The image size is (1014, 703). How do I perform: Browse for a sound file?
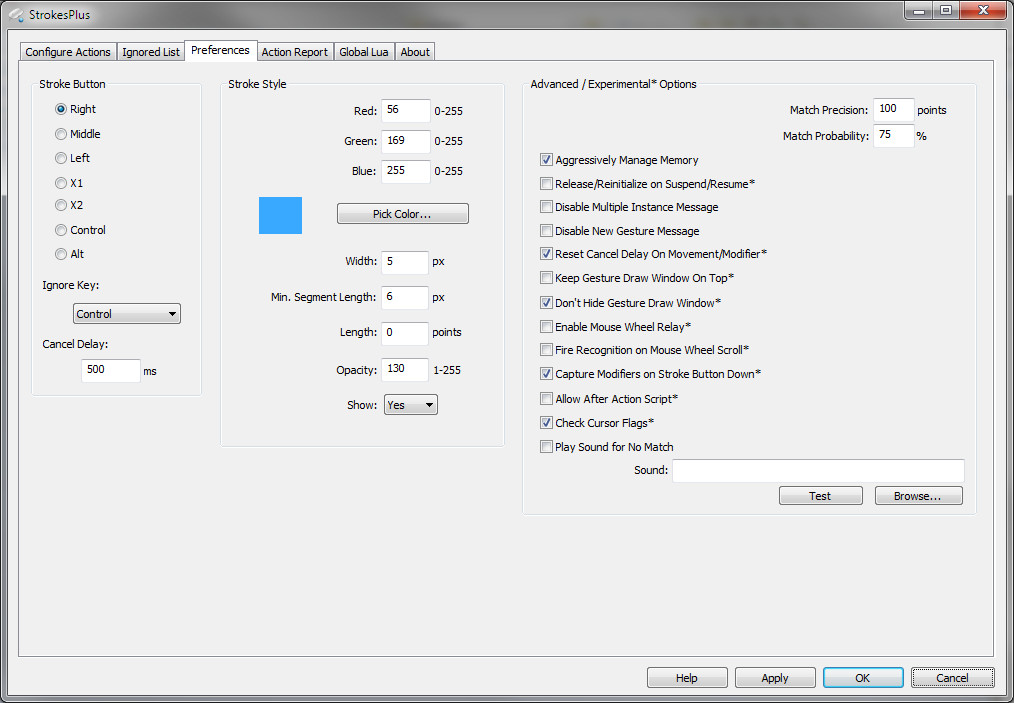pos(918,496)
